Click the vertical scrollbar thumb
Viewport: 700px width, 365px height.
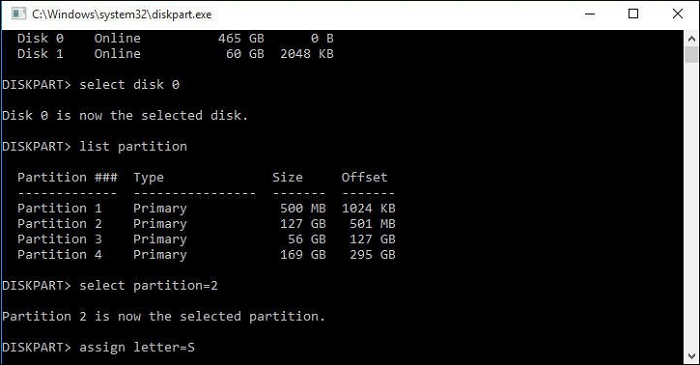(x=692, y=55)
